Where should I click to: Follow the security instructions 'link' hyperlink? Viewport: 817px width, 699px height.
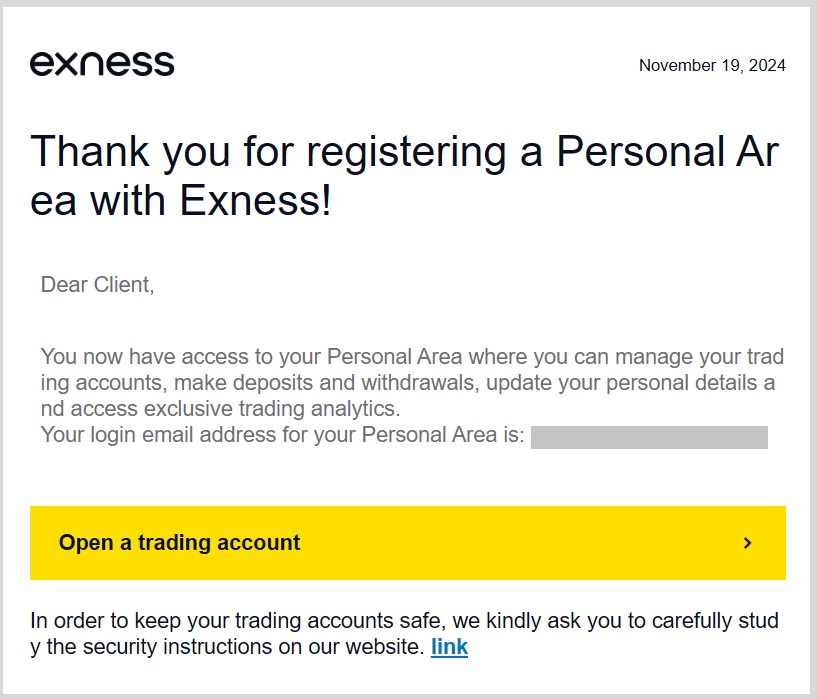point(449,646)
